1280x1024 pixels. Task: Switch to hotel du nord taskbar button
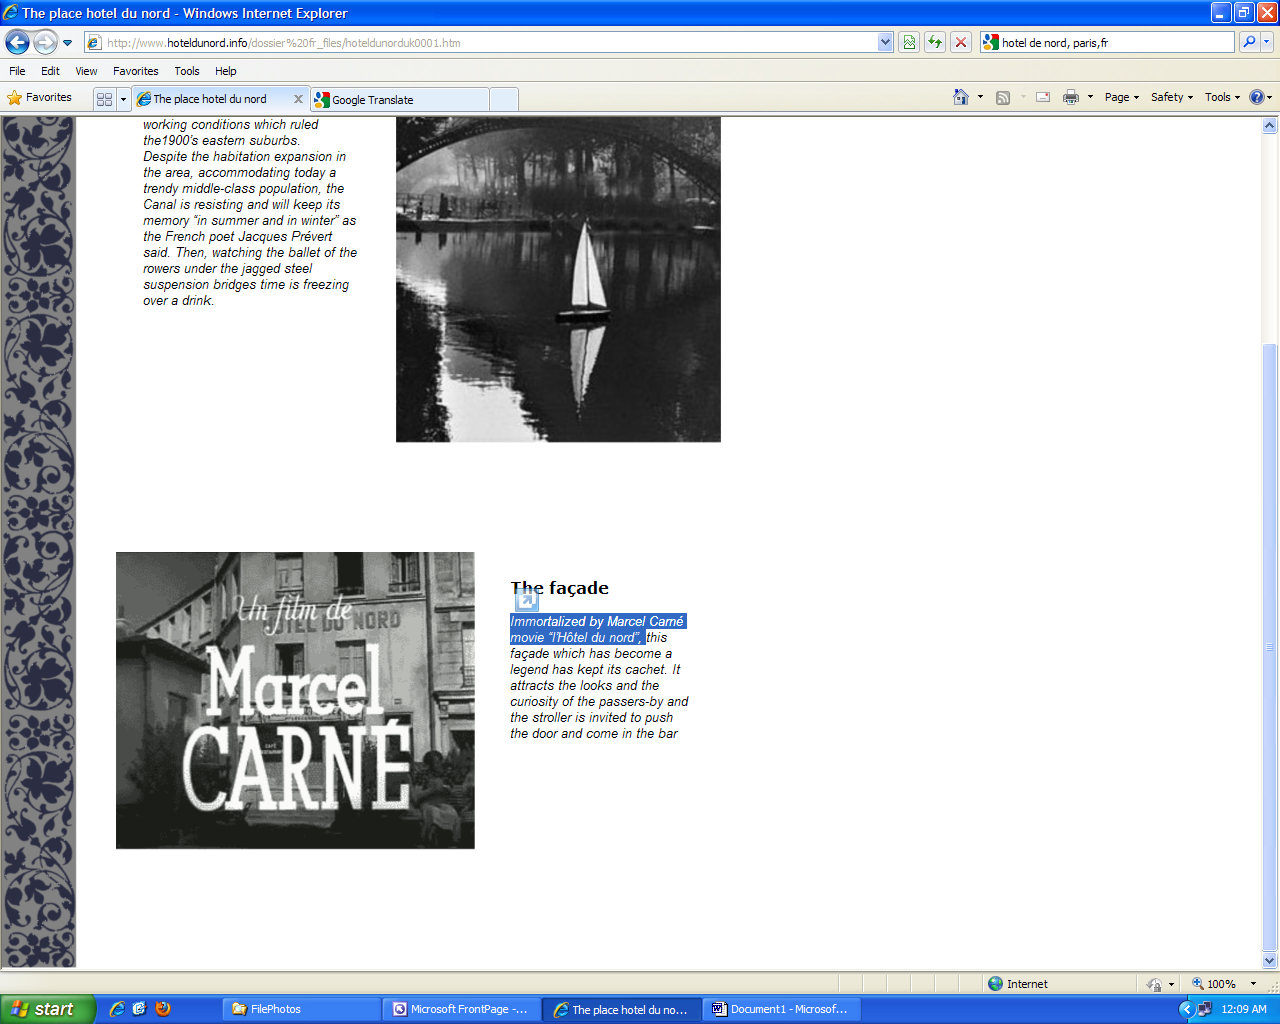click(622, 1009)
